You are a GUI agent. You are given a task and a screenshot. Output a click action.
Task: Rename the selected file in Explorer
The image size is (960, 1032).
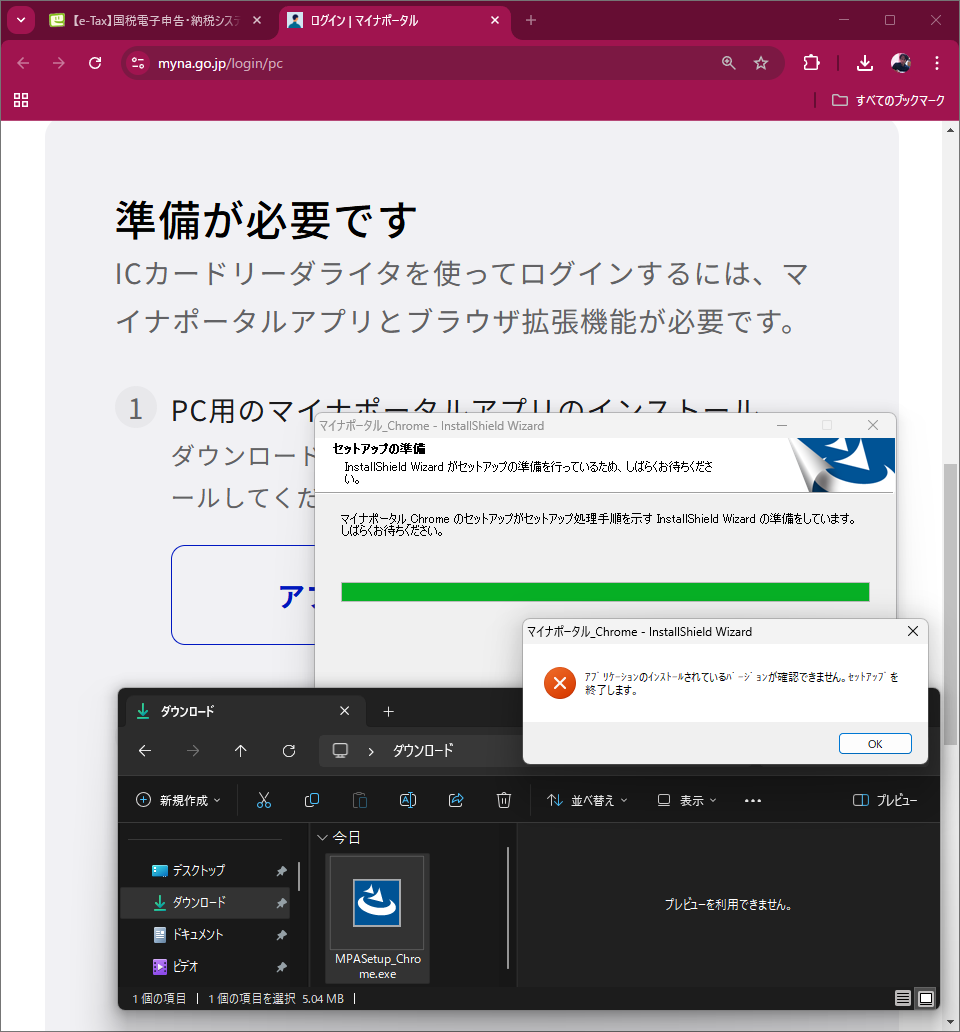[408, 800]
